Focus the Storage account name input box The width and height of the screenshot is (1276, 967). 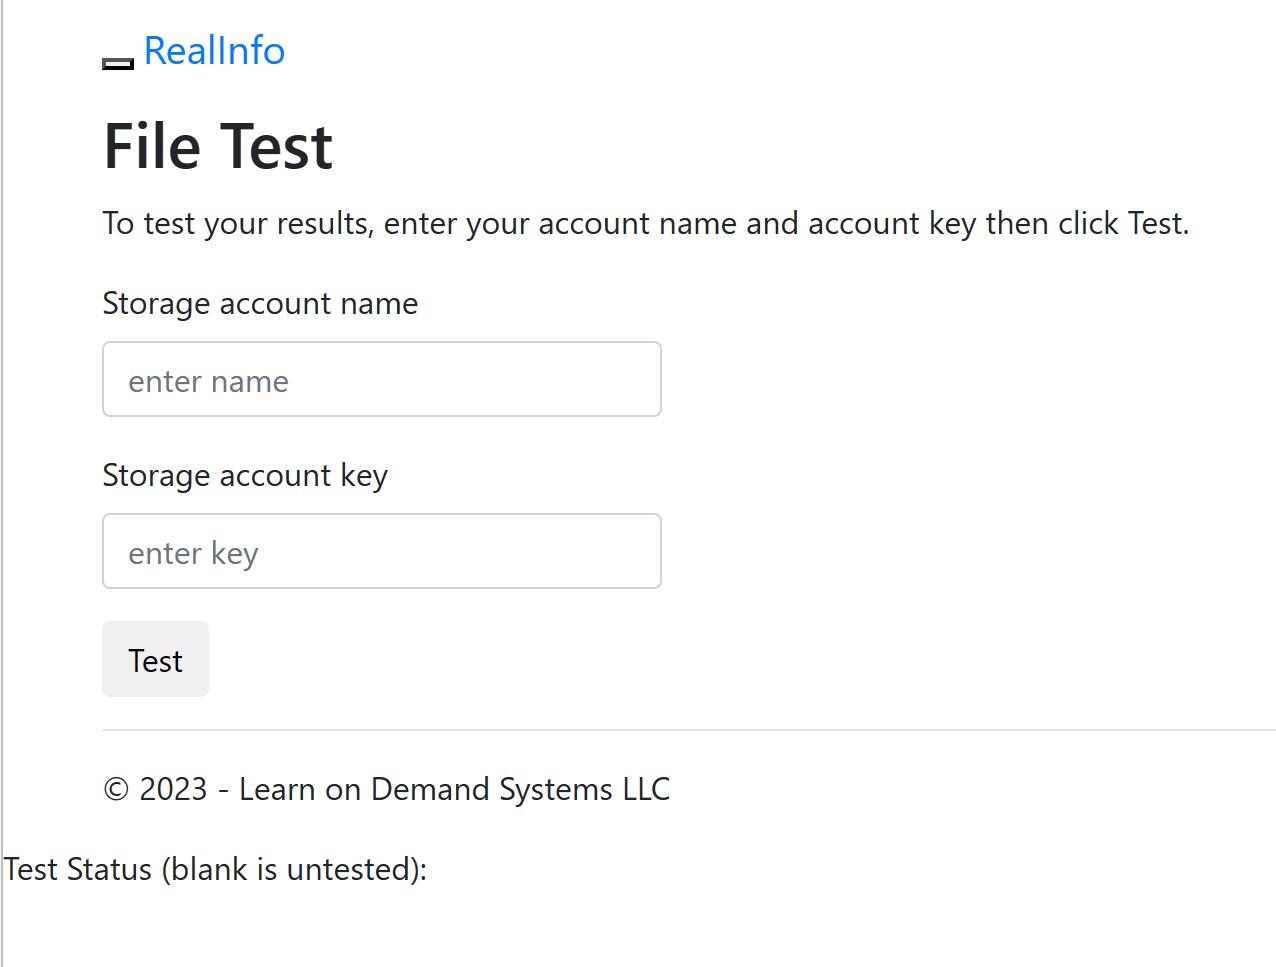click(x=382, y=379)
